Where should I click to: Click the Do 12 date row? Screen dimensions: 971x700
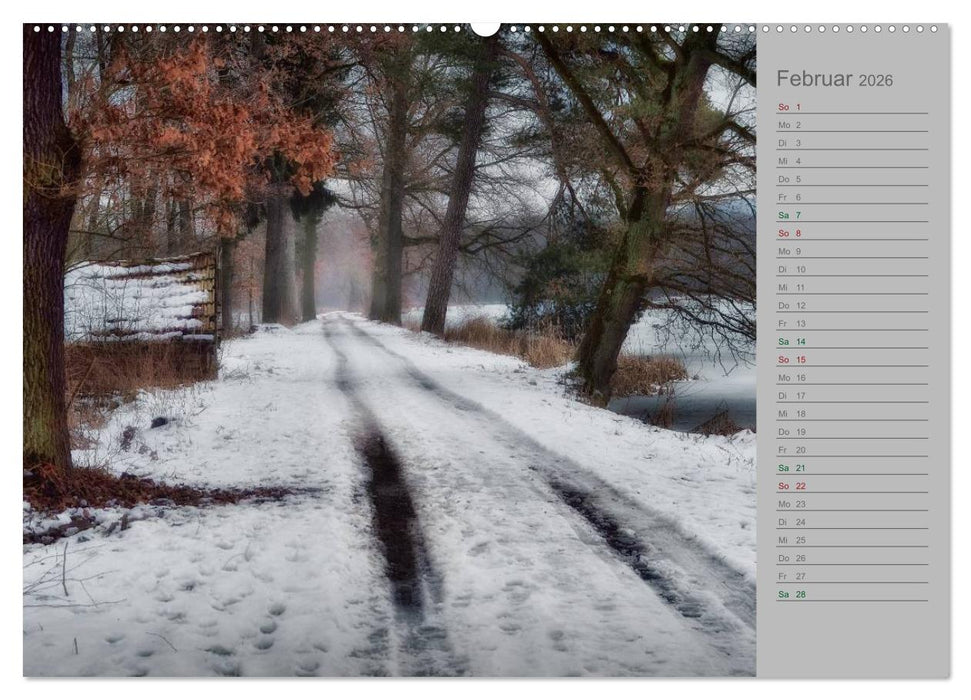pos(791,305)
